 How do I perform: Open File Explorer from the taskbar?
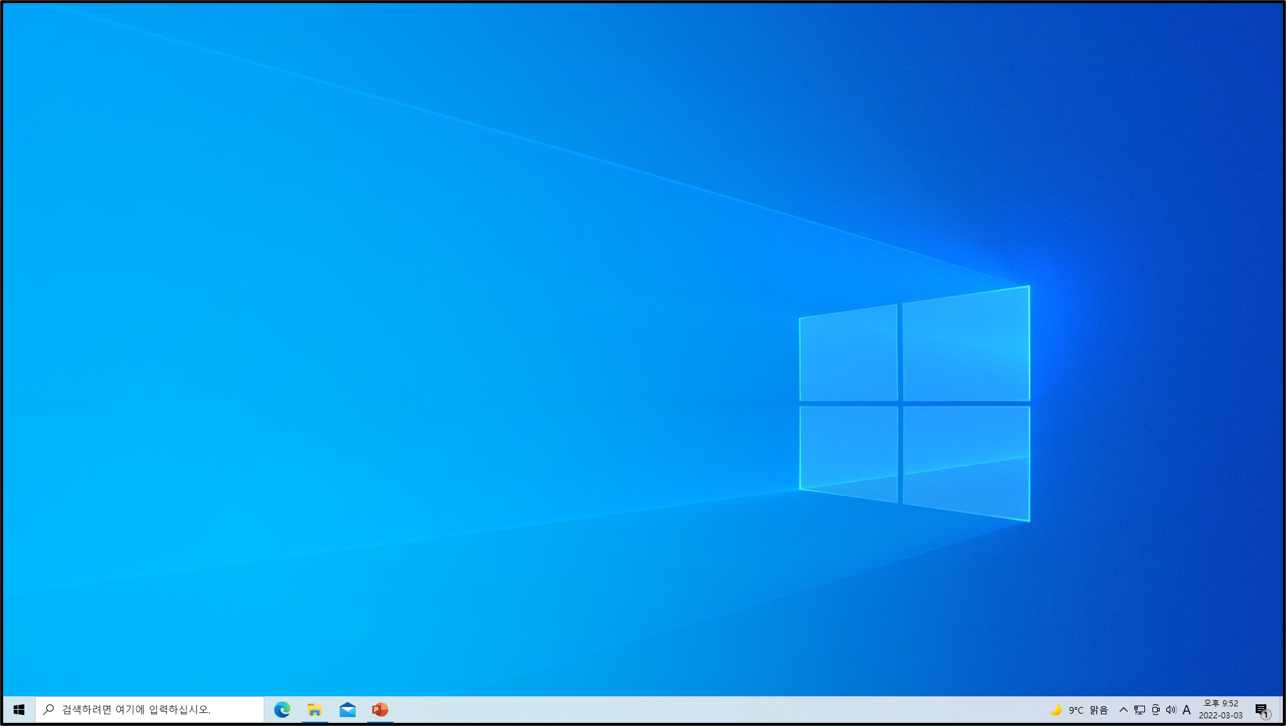(314, 710)
